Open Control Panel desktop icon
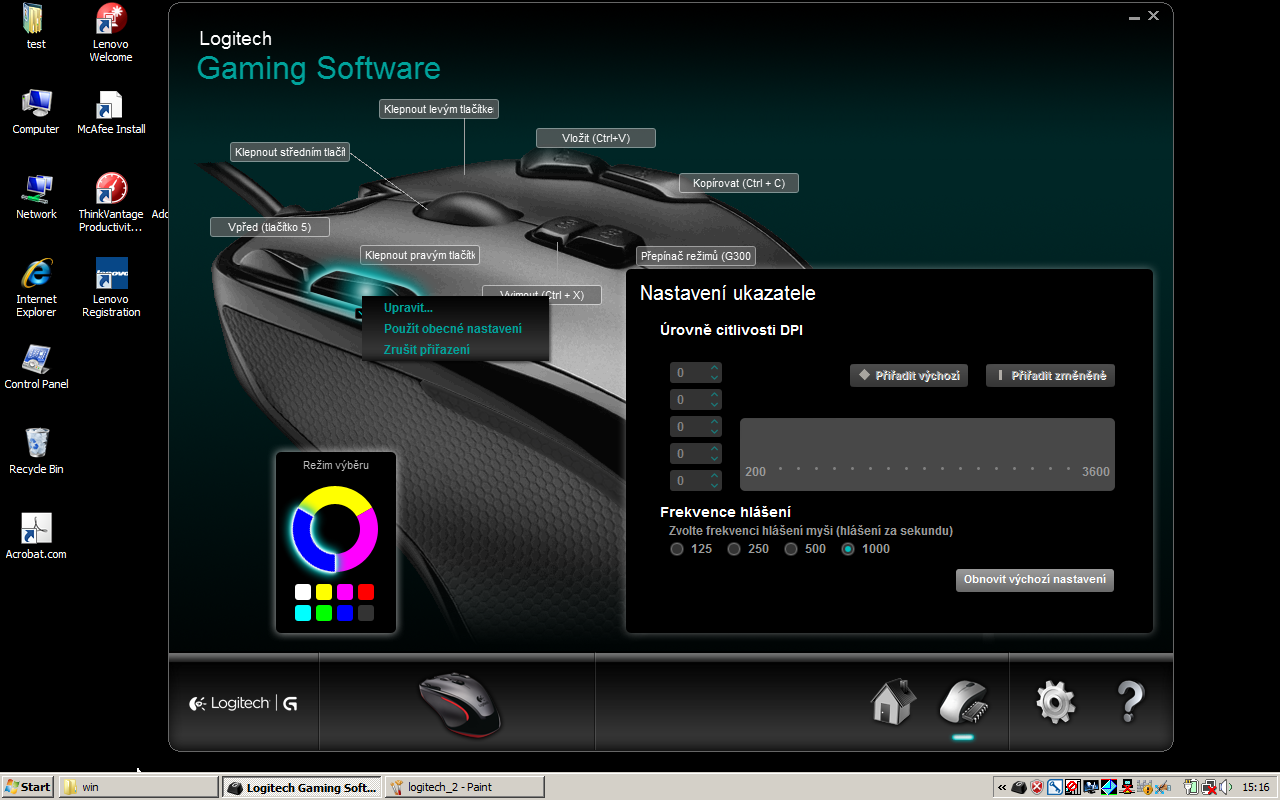 point(36,366)
